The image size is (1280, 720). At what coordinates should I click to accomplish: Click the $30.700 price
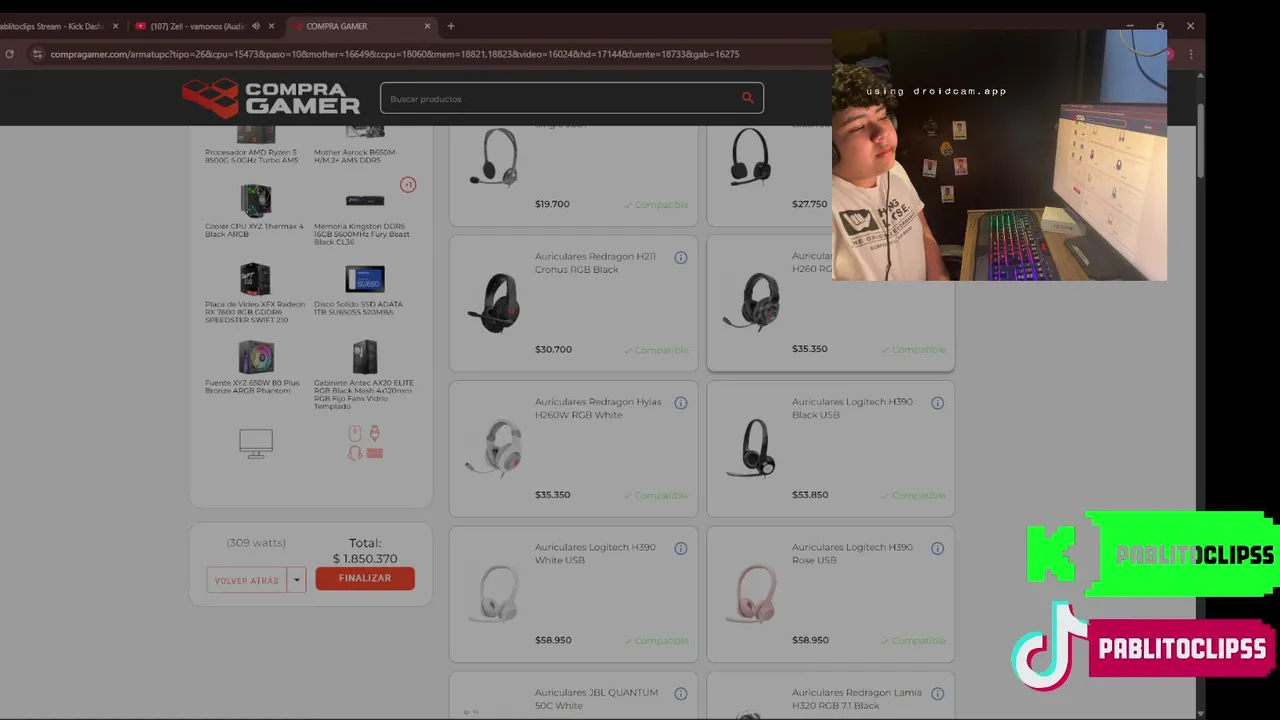coord(553,350)
